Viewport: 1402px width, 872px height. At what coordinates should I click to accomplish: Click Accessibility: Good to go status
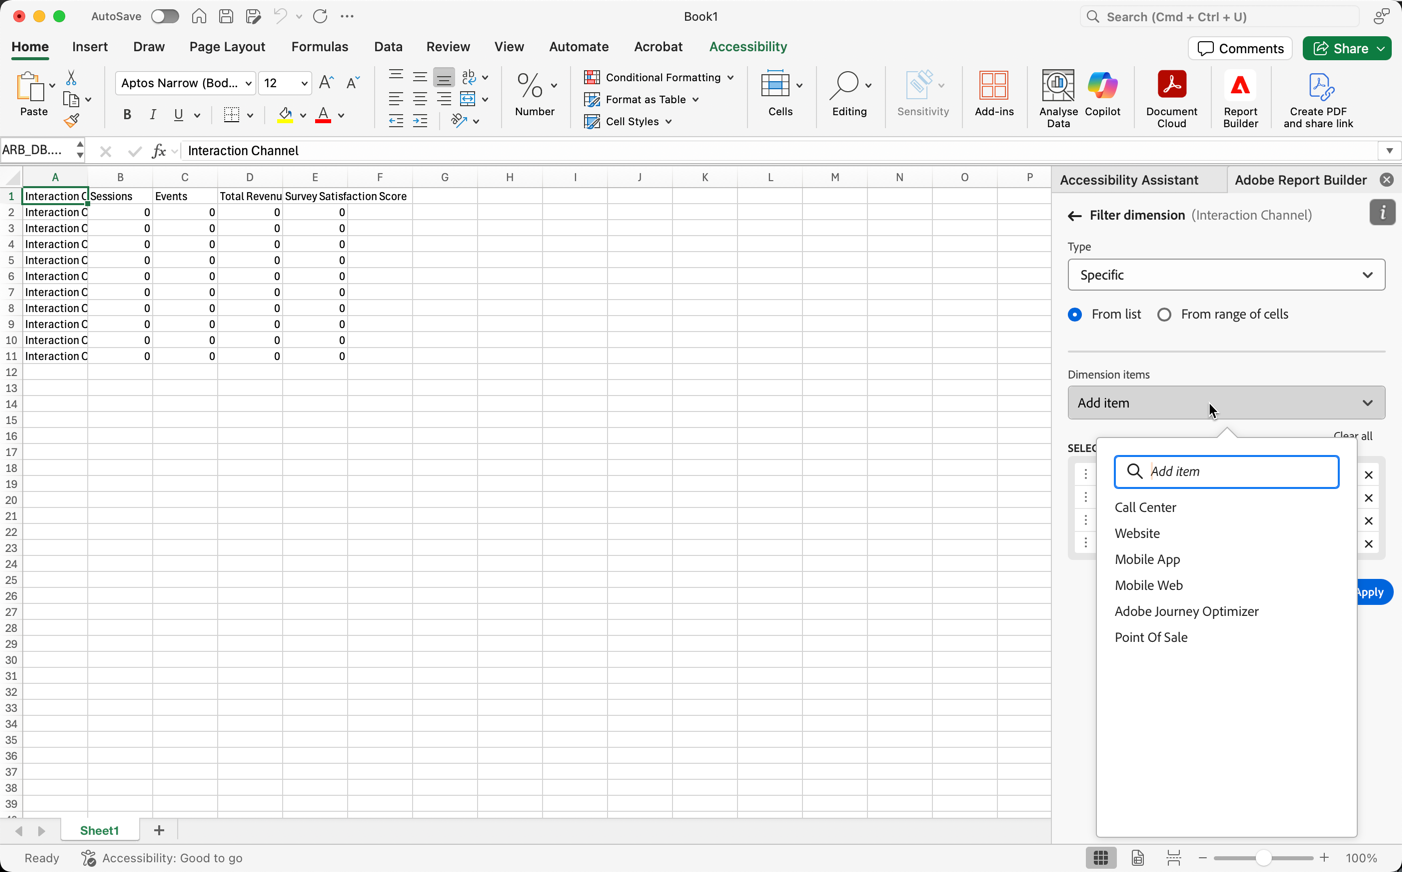(x=162, y=858)
